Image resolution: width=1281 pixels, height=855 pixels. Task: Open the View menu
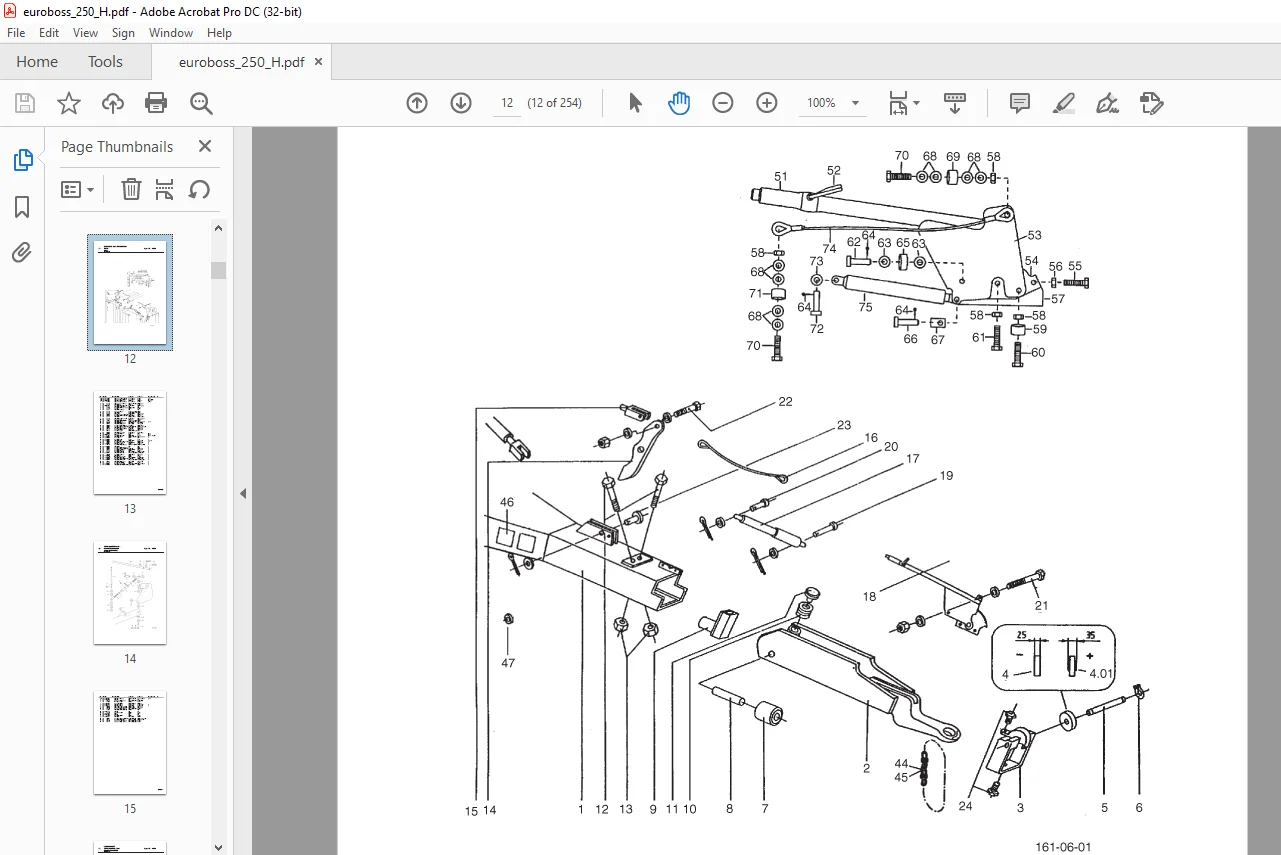pyautogui.click(x=85, y=33)
